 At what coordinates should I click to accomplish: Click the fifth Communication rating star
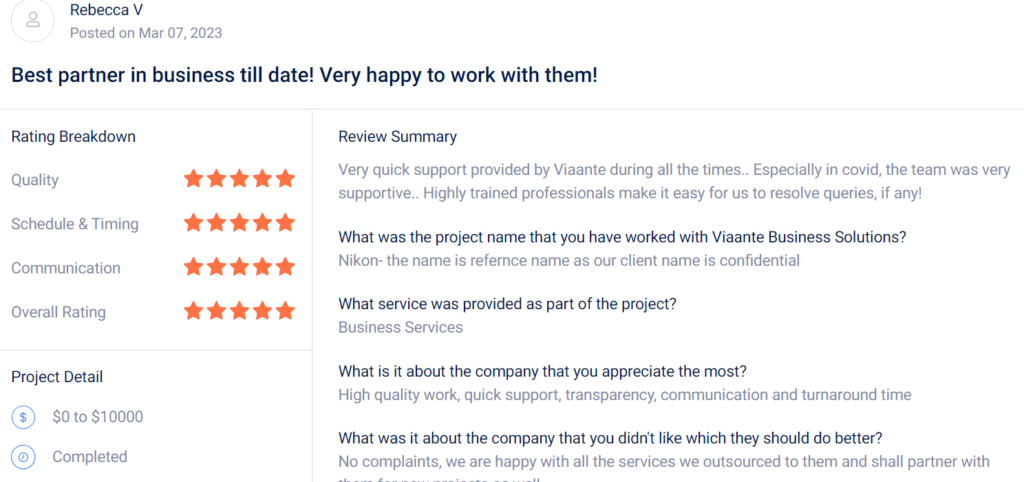tap(285, 267)
